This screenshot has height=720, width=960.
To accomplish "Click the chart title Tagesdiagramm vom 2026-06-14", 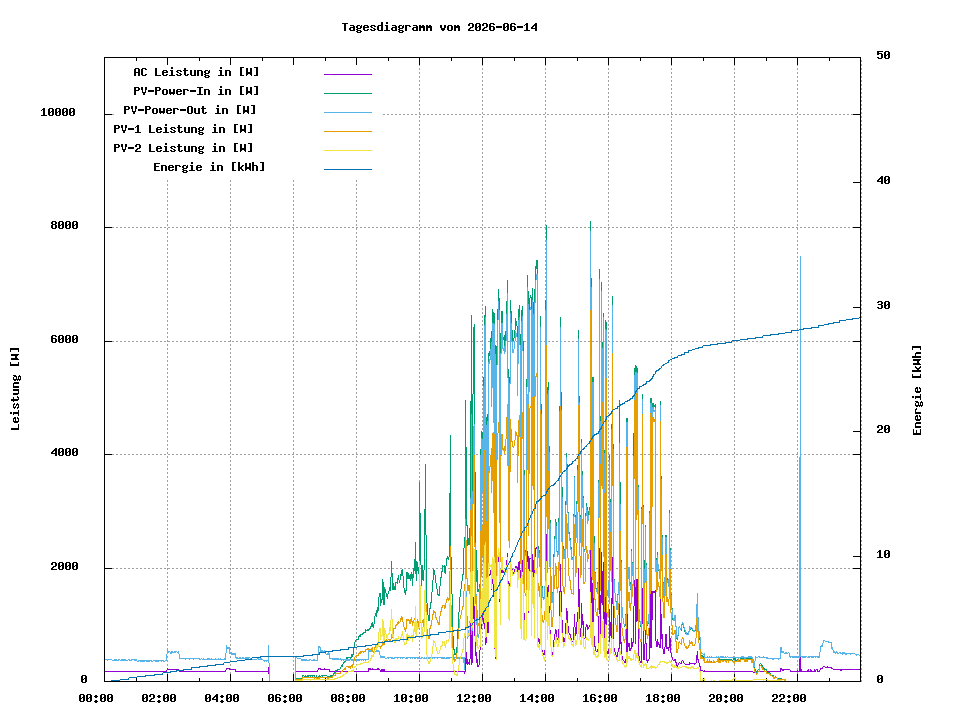I will 439,28.
